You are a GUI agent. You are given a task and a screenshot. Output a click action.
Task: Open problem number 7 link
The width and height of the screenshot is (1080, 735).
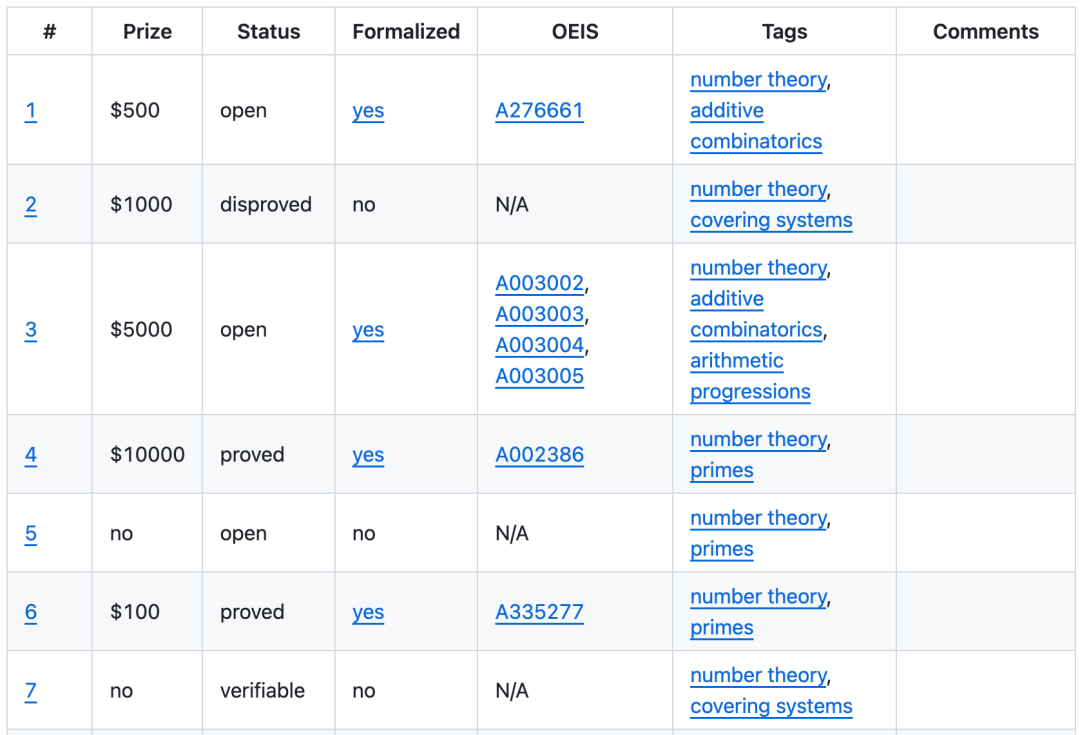coord(31,690)
